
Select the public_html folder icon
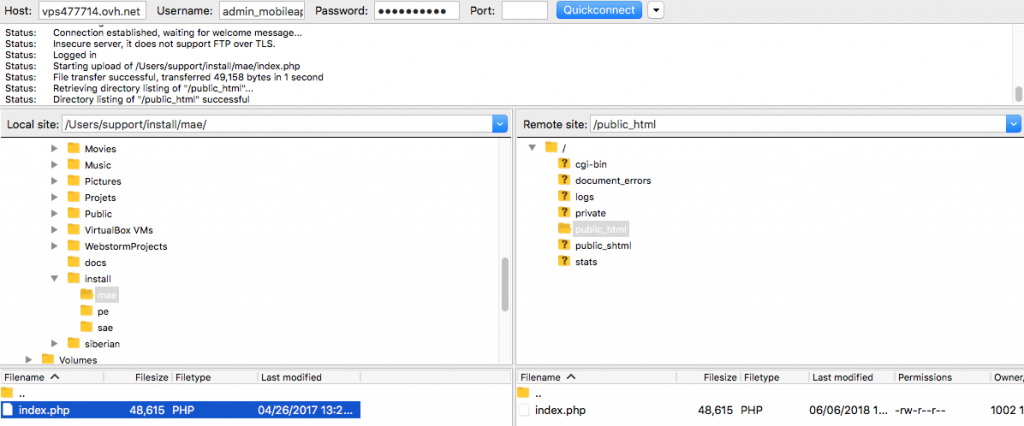click(x=564, y=229)
